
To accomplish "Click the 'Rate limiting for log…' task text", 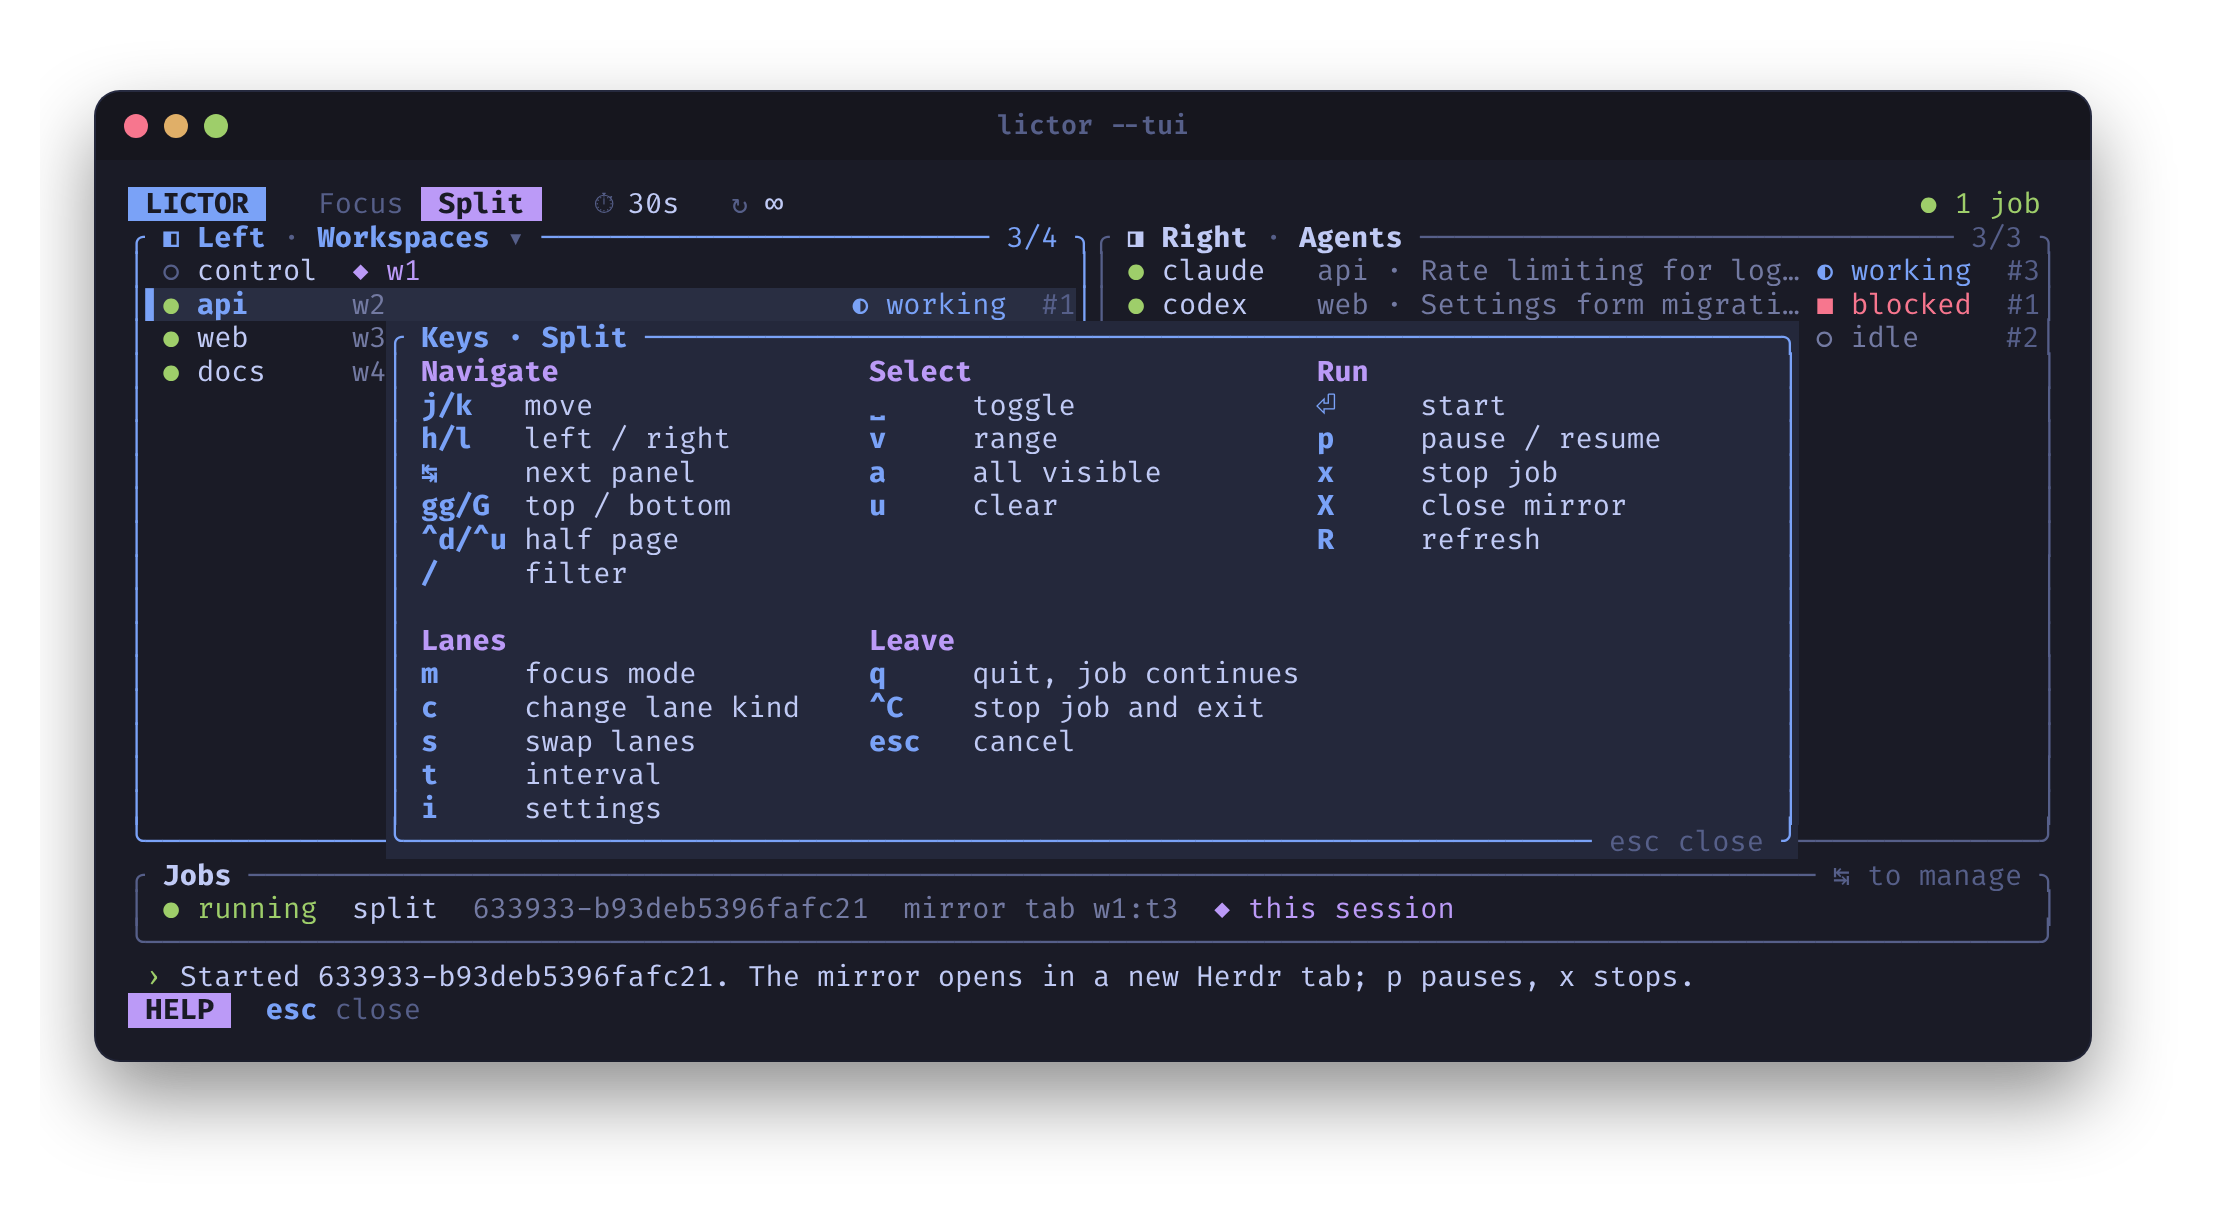I will [1610, 271].
